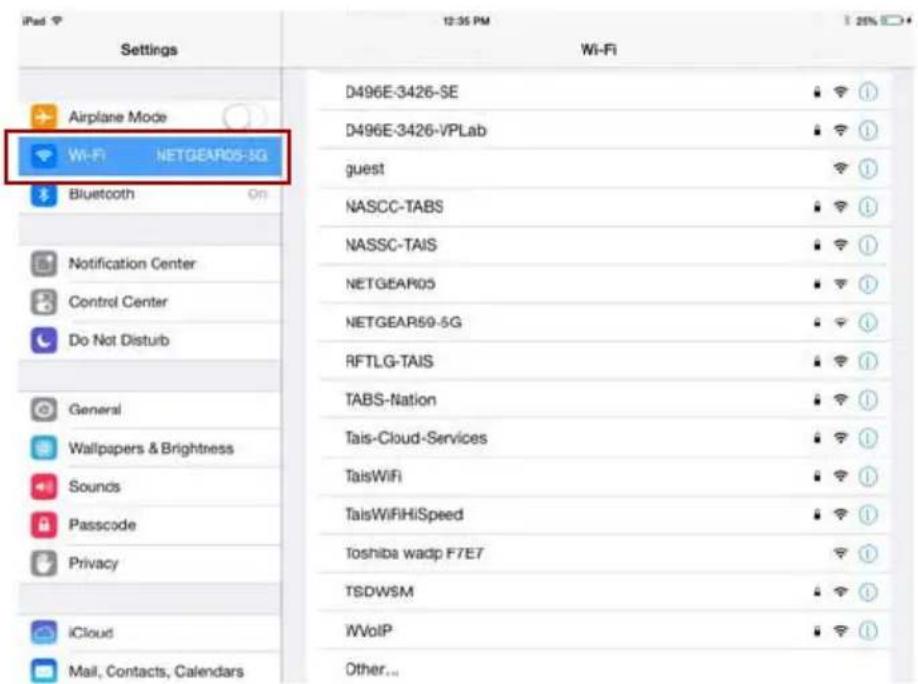Select the Wi-Fi settings row
918x684 pixels.
coord(150,155)
